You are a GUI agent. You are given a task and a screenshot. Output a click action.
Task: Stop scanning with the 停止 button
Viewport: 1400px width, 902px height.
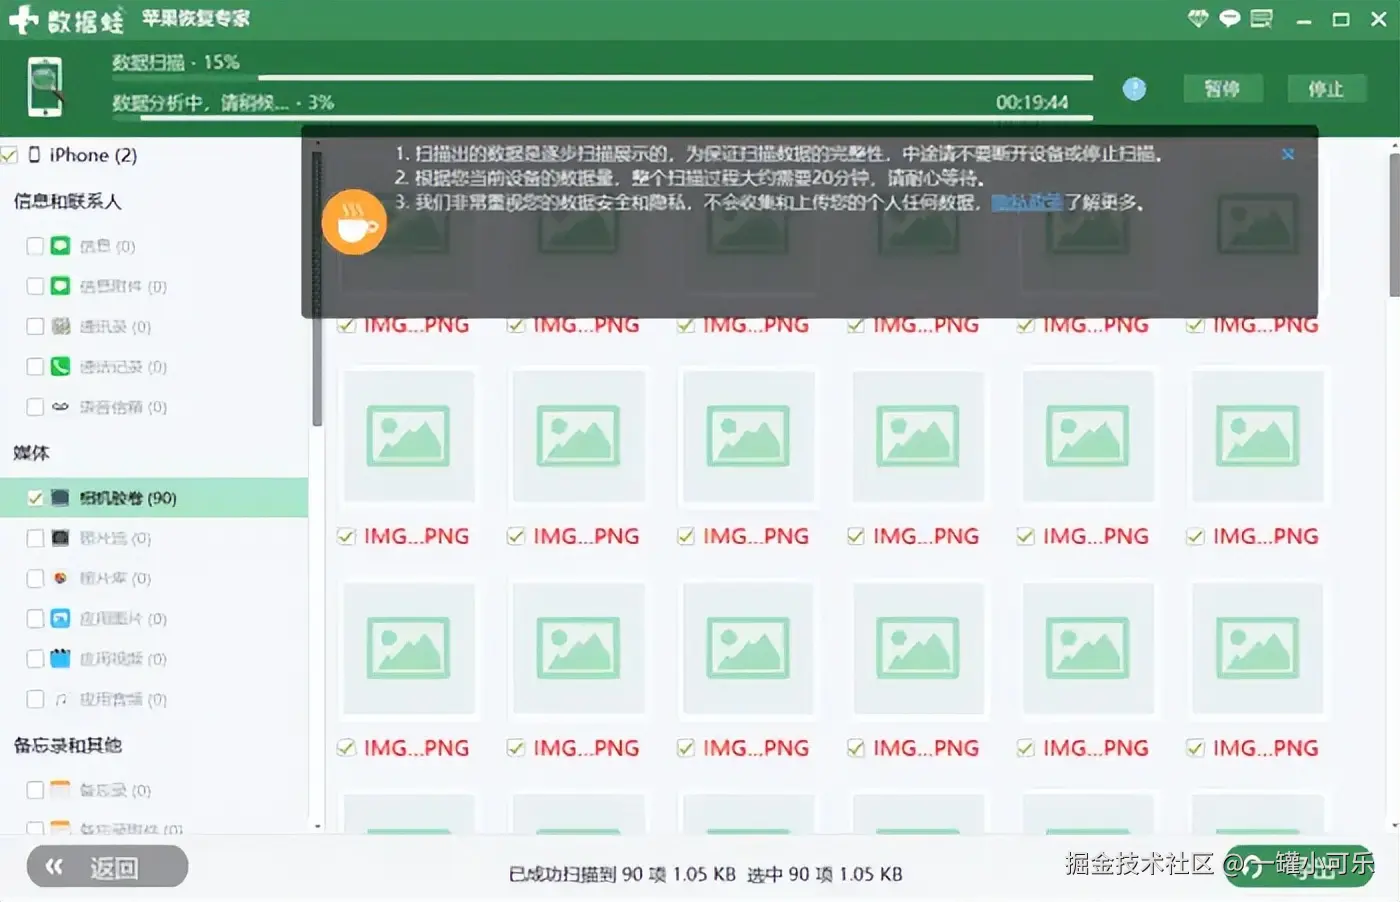(1326, 89)
